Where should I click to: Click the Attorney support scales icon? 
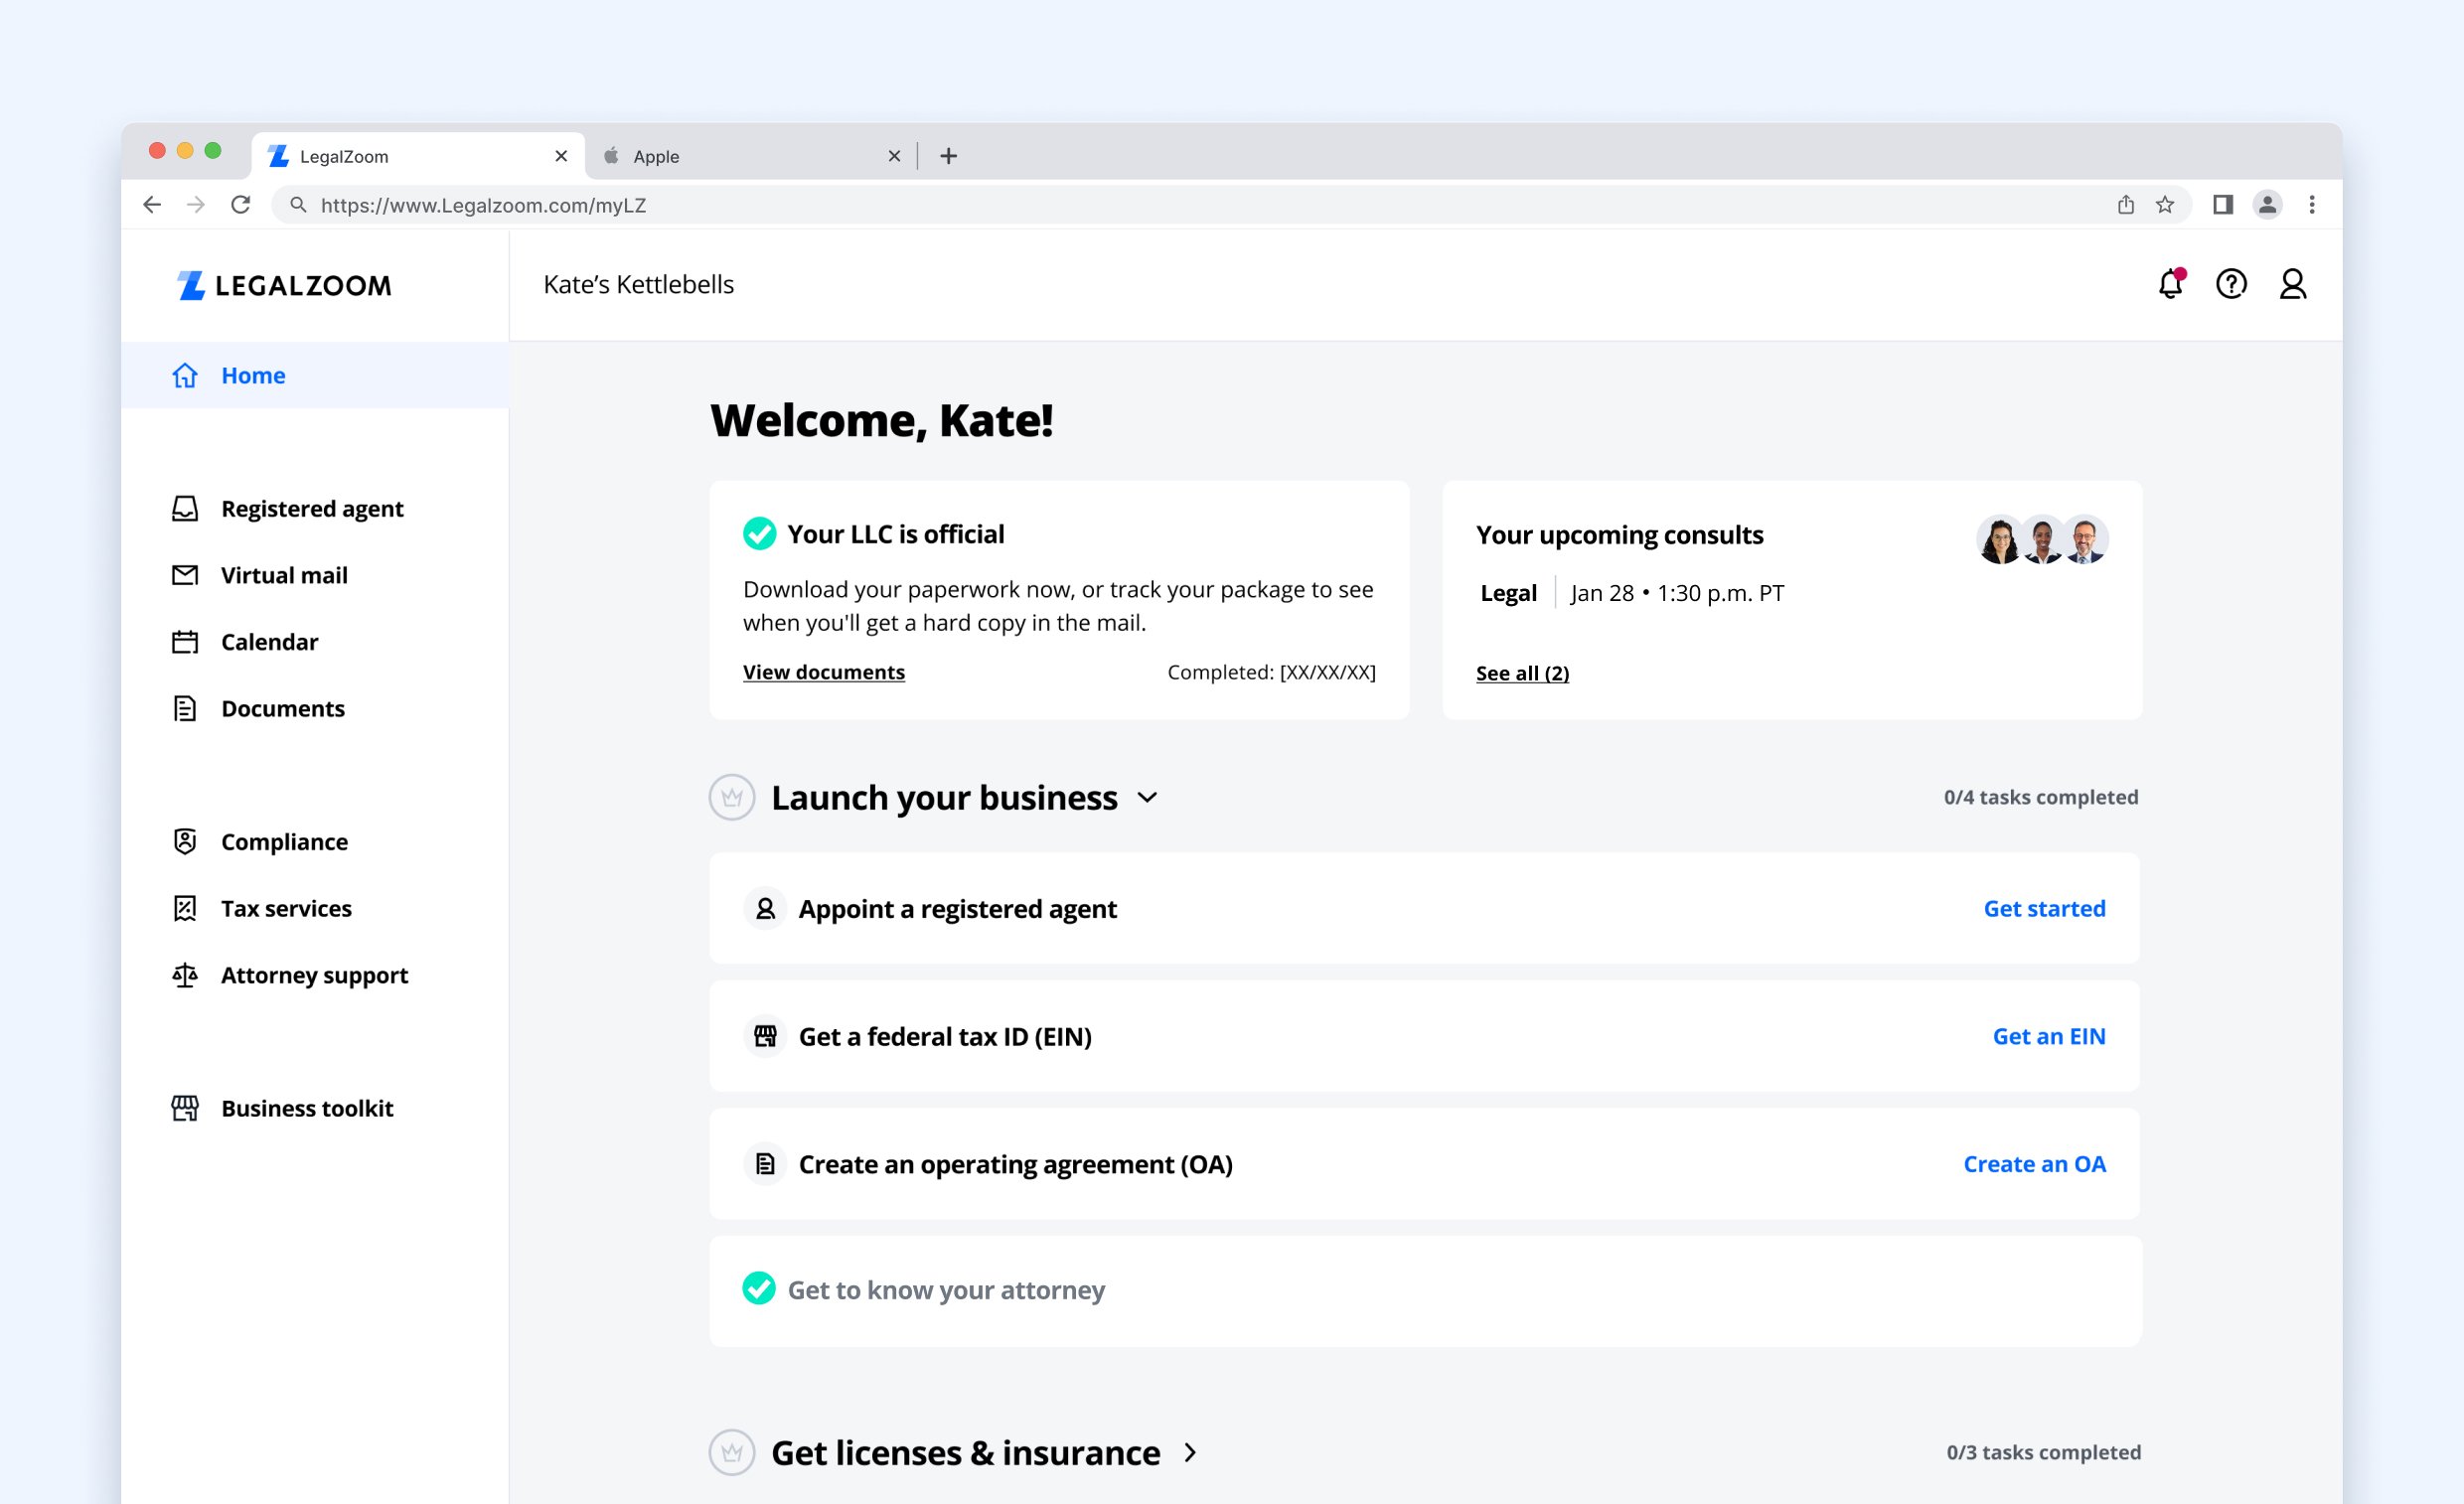pos(185,975)
